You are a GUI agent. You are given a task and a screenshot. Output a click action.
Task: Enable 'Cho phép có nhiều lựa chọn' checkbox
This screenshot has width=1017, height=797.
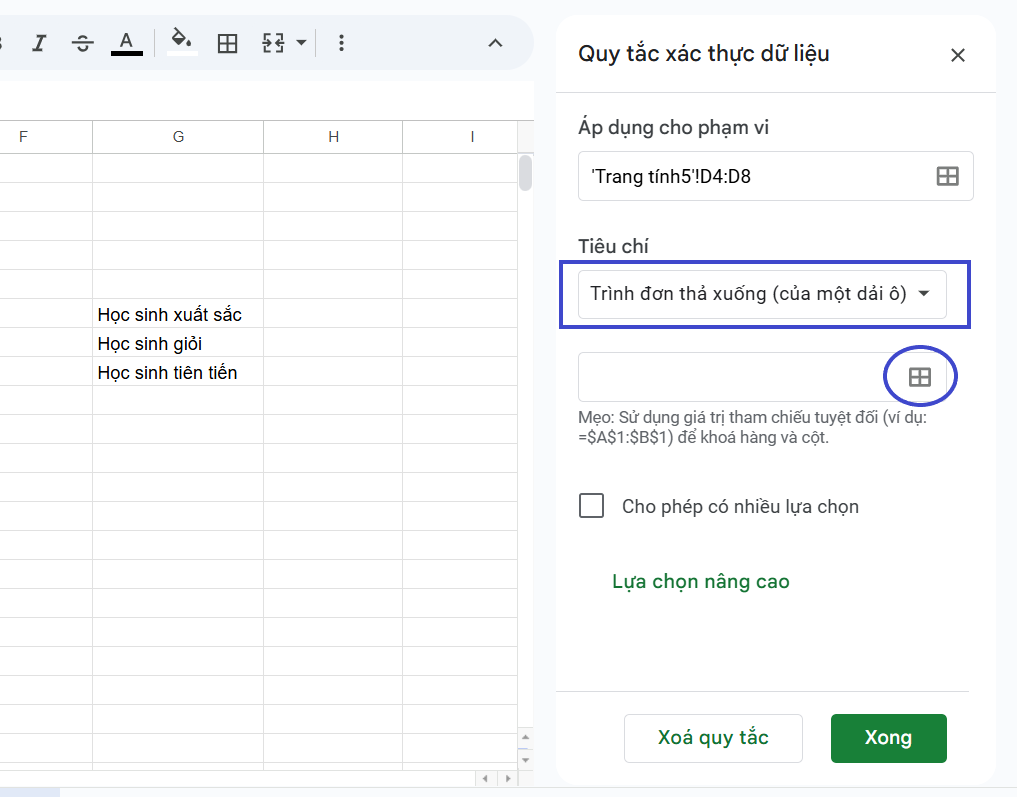tap(591, 506)
